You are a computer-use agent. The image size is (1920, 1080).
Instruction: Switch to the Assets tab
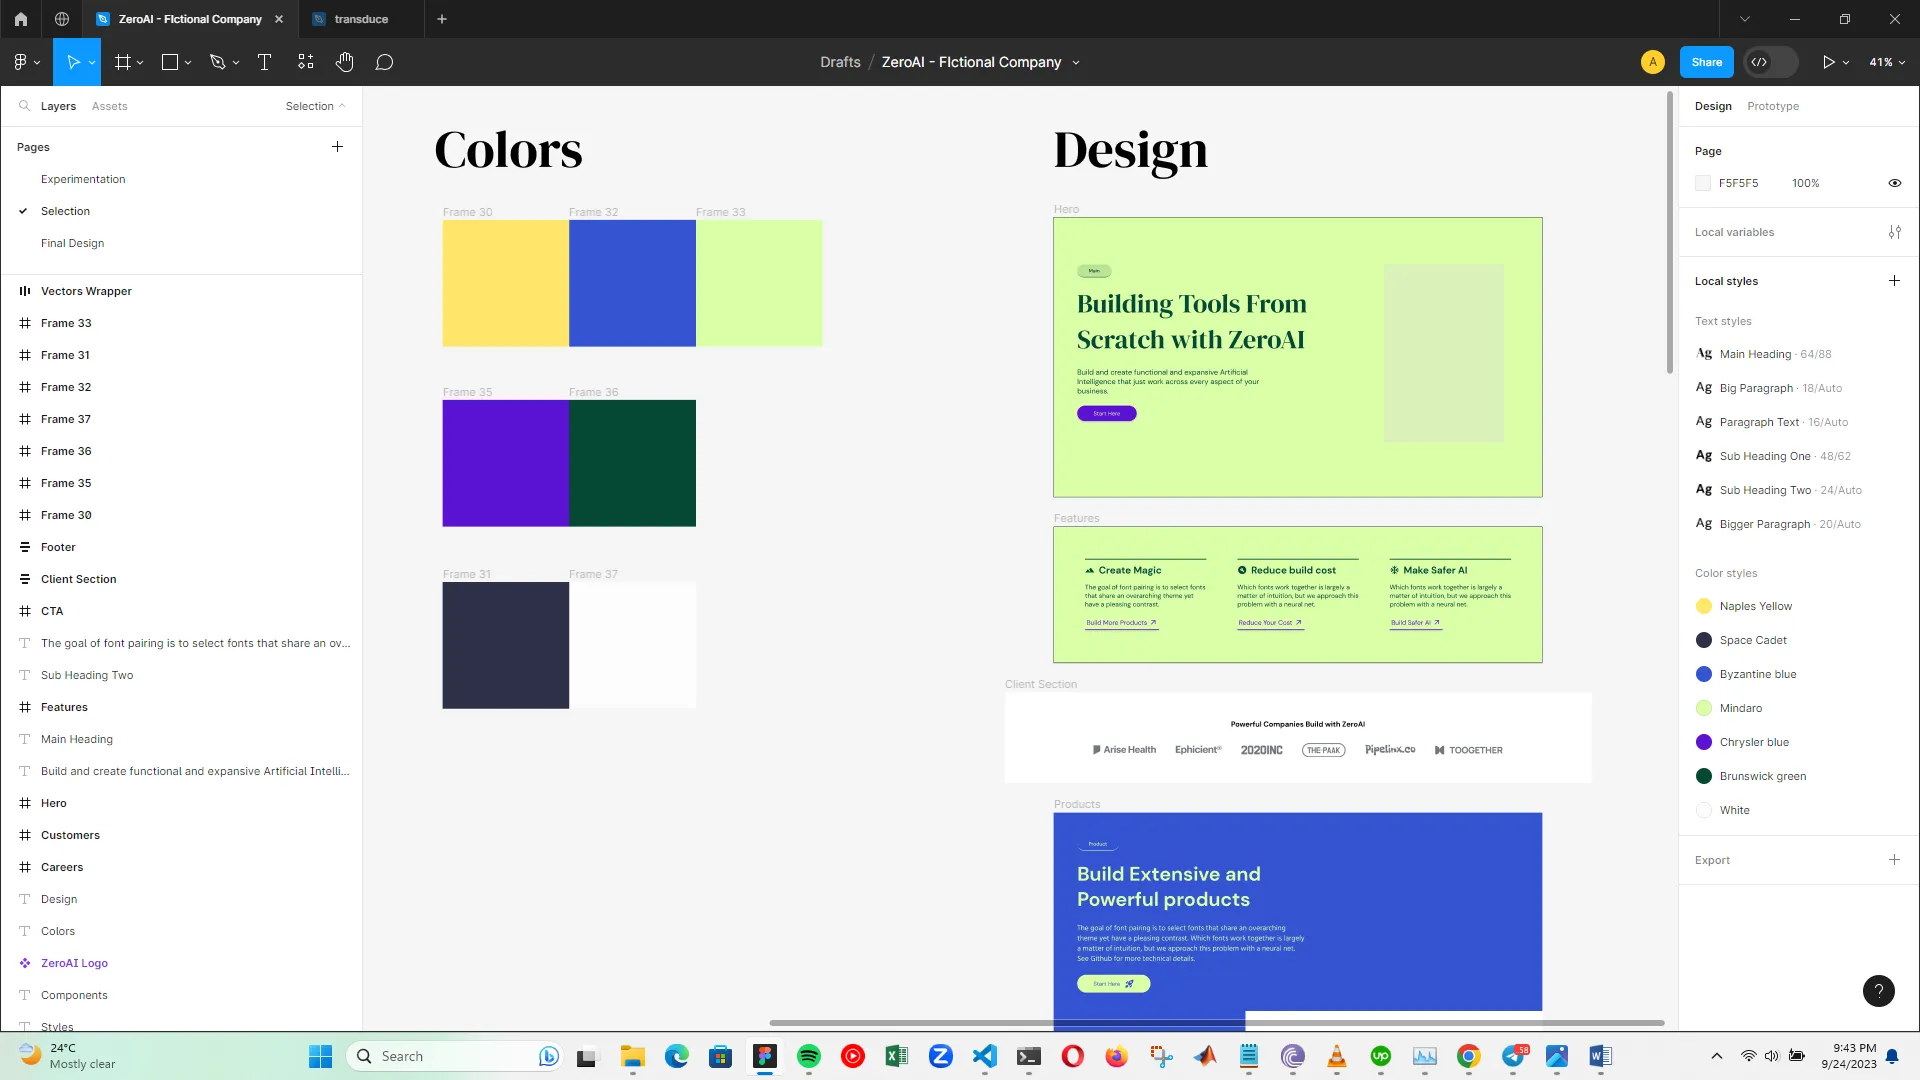(109, 106)
